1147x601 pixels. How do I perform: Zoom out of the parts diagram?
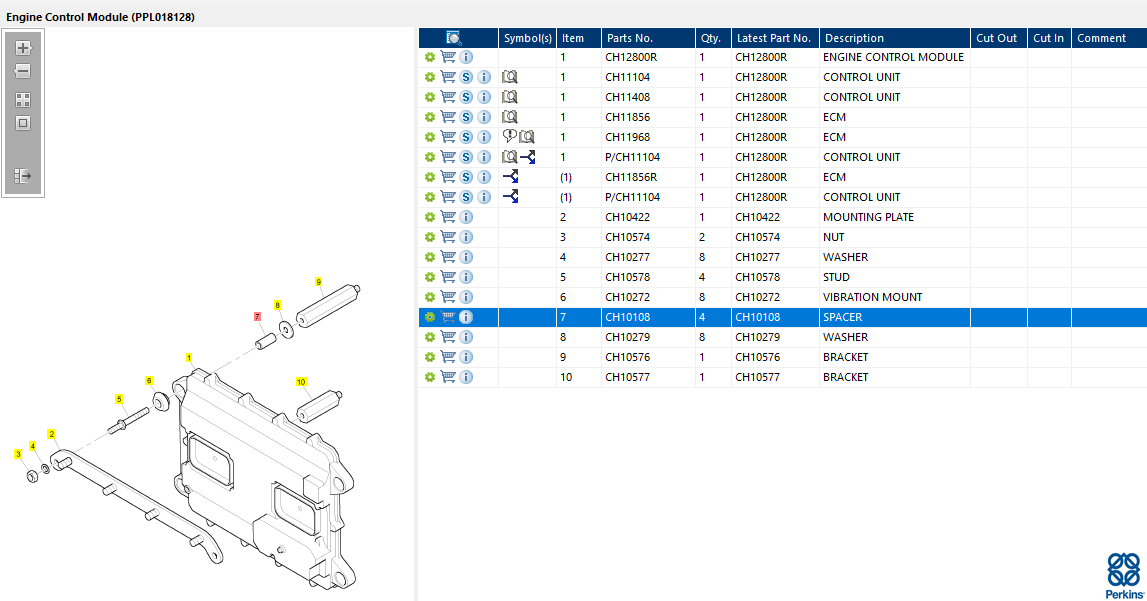point(23,71)
